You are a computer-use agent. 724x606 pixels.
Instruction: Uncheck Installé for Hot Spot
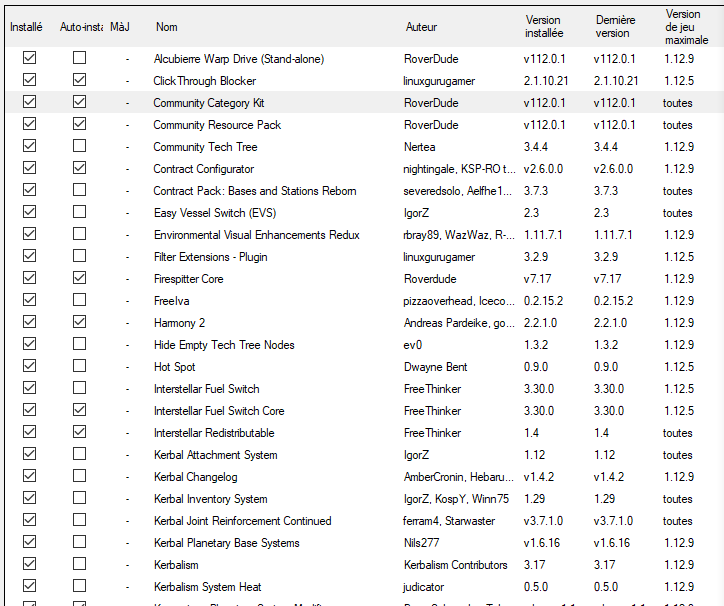[x=30, y=366]
